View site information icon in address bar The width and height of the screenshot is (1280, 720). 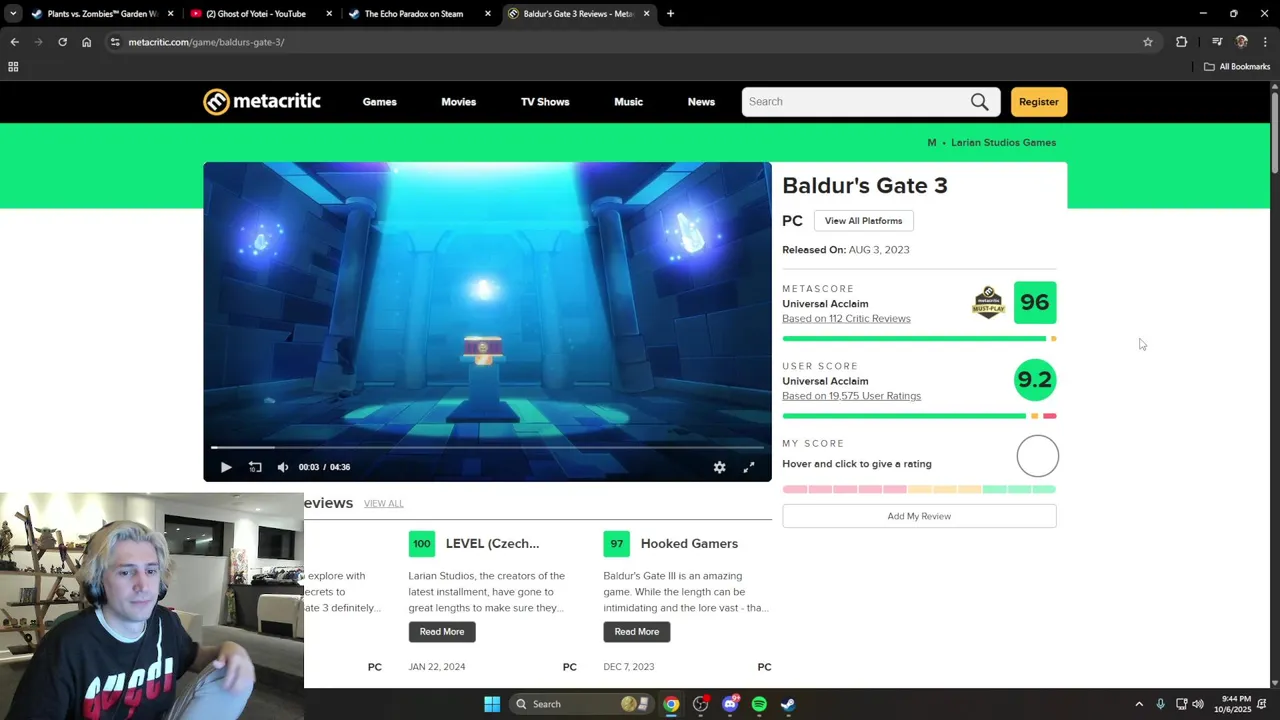(x=115, y=42)
